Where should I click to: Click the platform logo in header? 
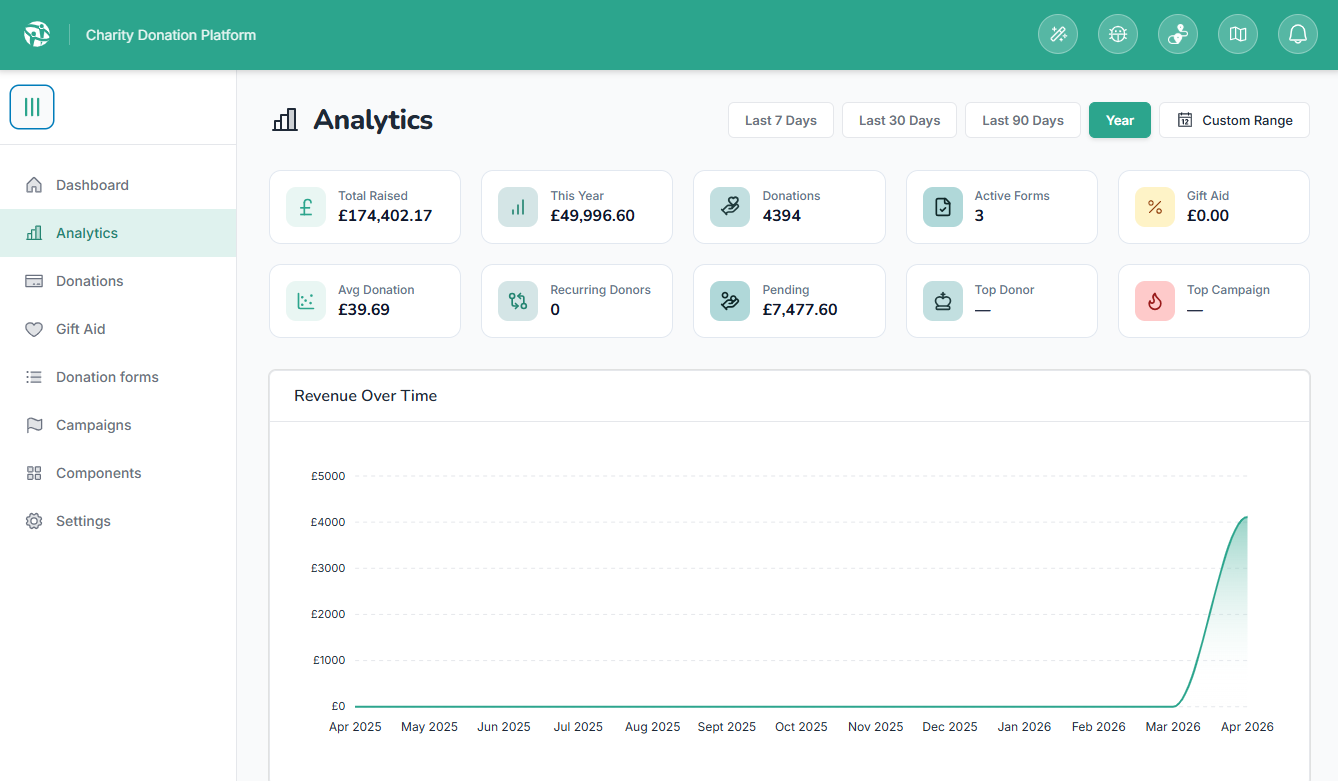pyautogui.click(x=37, y=35)
